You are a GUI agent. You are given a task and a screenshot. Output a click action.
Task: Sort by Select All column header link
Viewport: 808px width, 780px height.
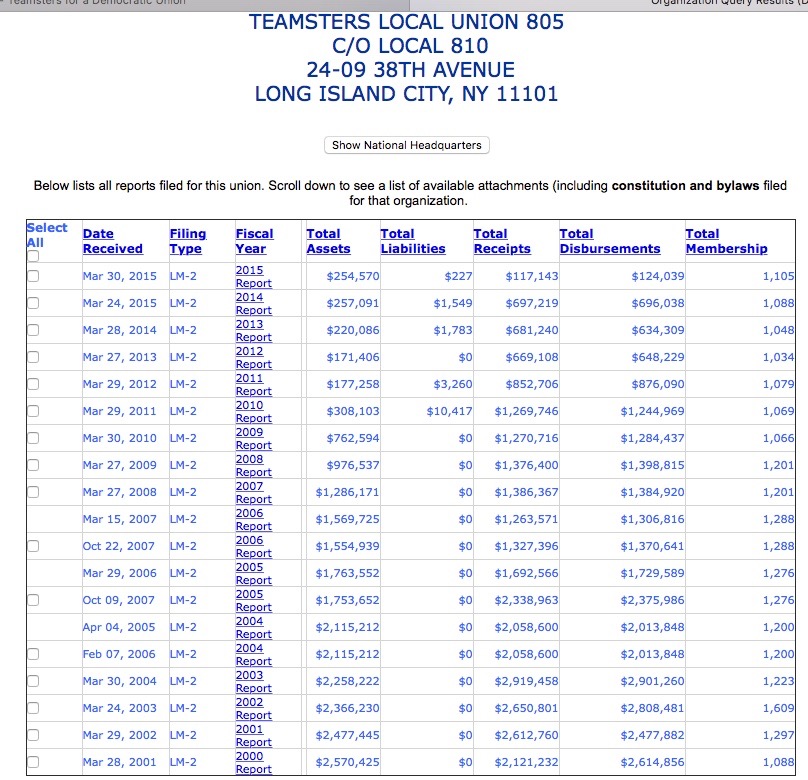tap(47, 235)
